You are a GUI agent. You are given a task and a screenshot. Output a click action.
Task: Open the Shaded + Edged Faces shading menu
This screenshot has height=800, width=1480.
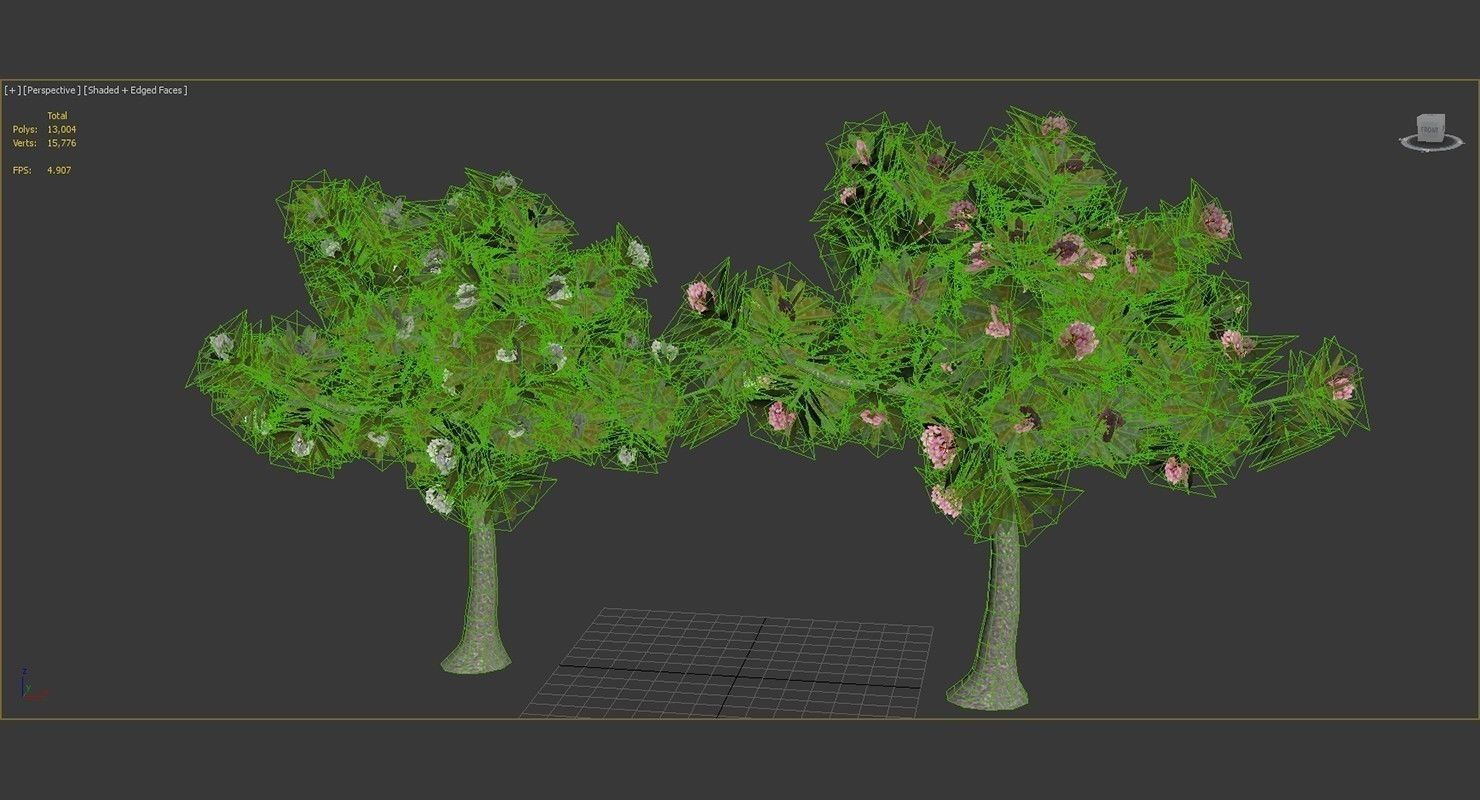135,90
